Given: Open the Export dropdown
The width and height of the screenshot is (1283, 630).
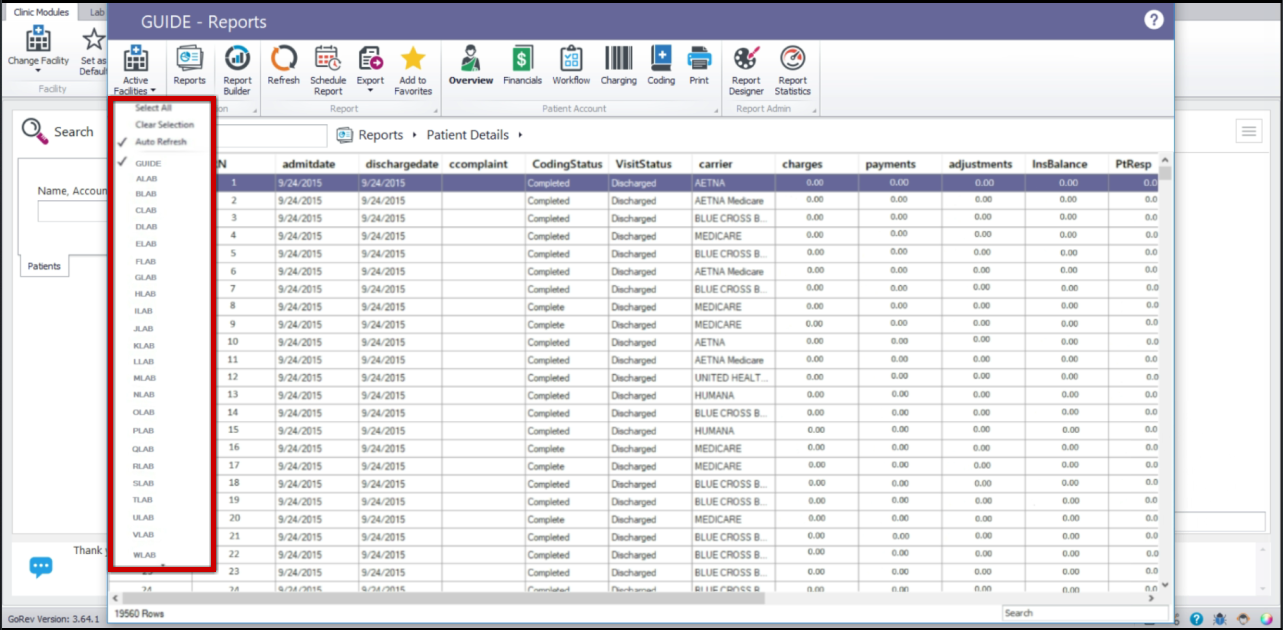Looking at the screenshot, I should tap(370, 70).
